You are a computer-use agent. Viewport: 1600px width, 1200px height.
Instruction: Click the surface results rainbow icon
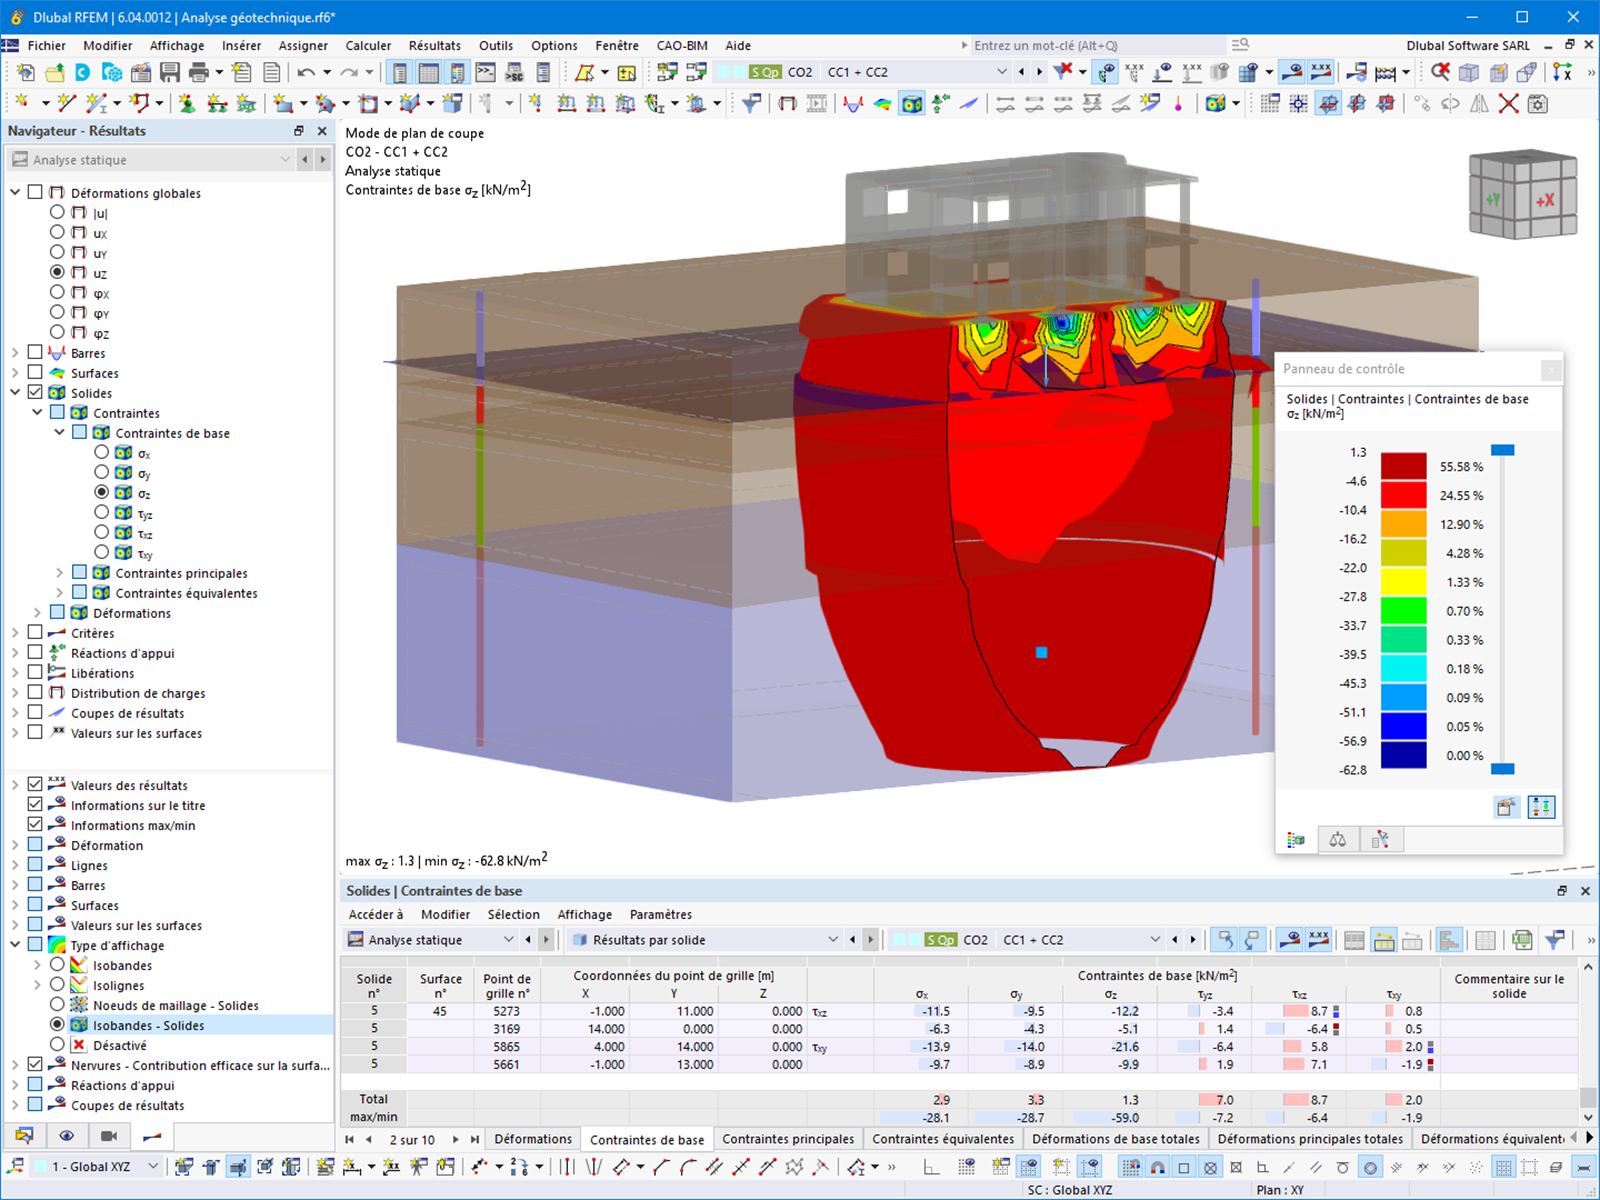pyautogui.click(x=882, y=103)
